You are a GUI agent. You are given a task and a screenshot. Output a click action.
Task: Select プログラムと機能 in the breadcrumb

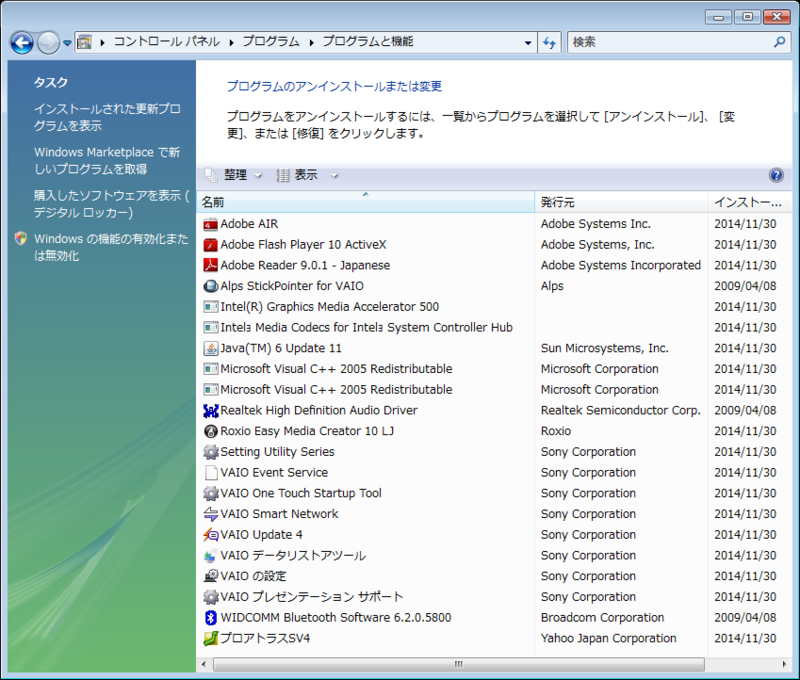(368, 42)
